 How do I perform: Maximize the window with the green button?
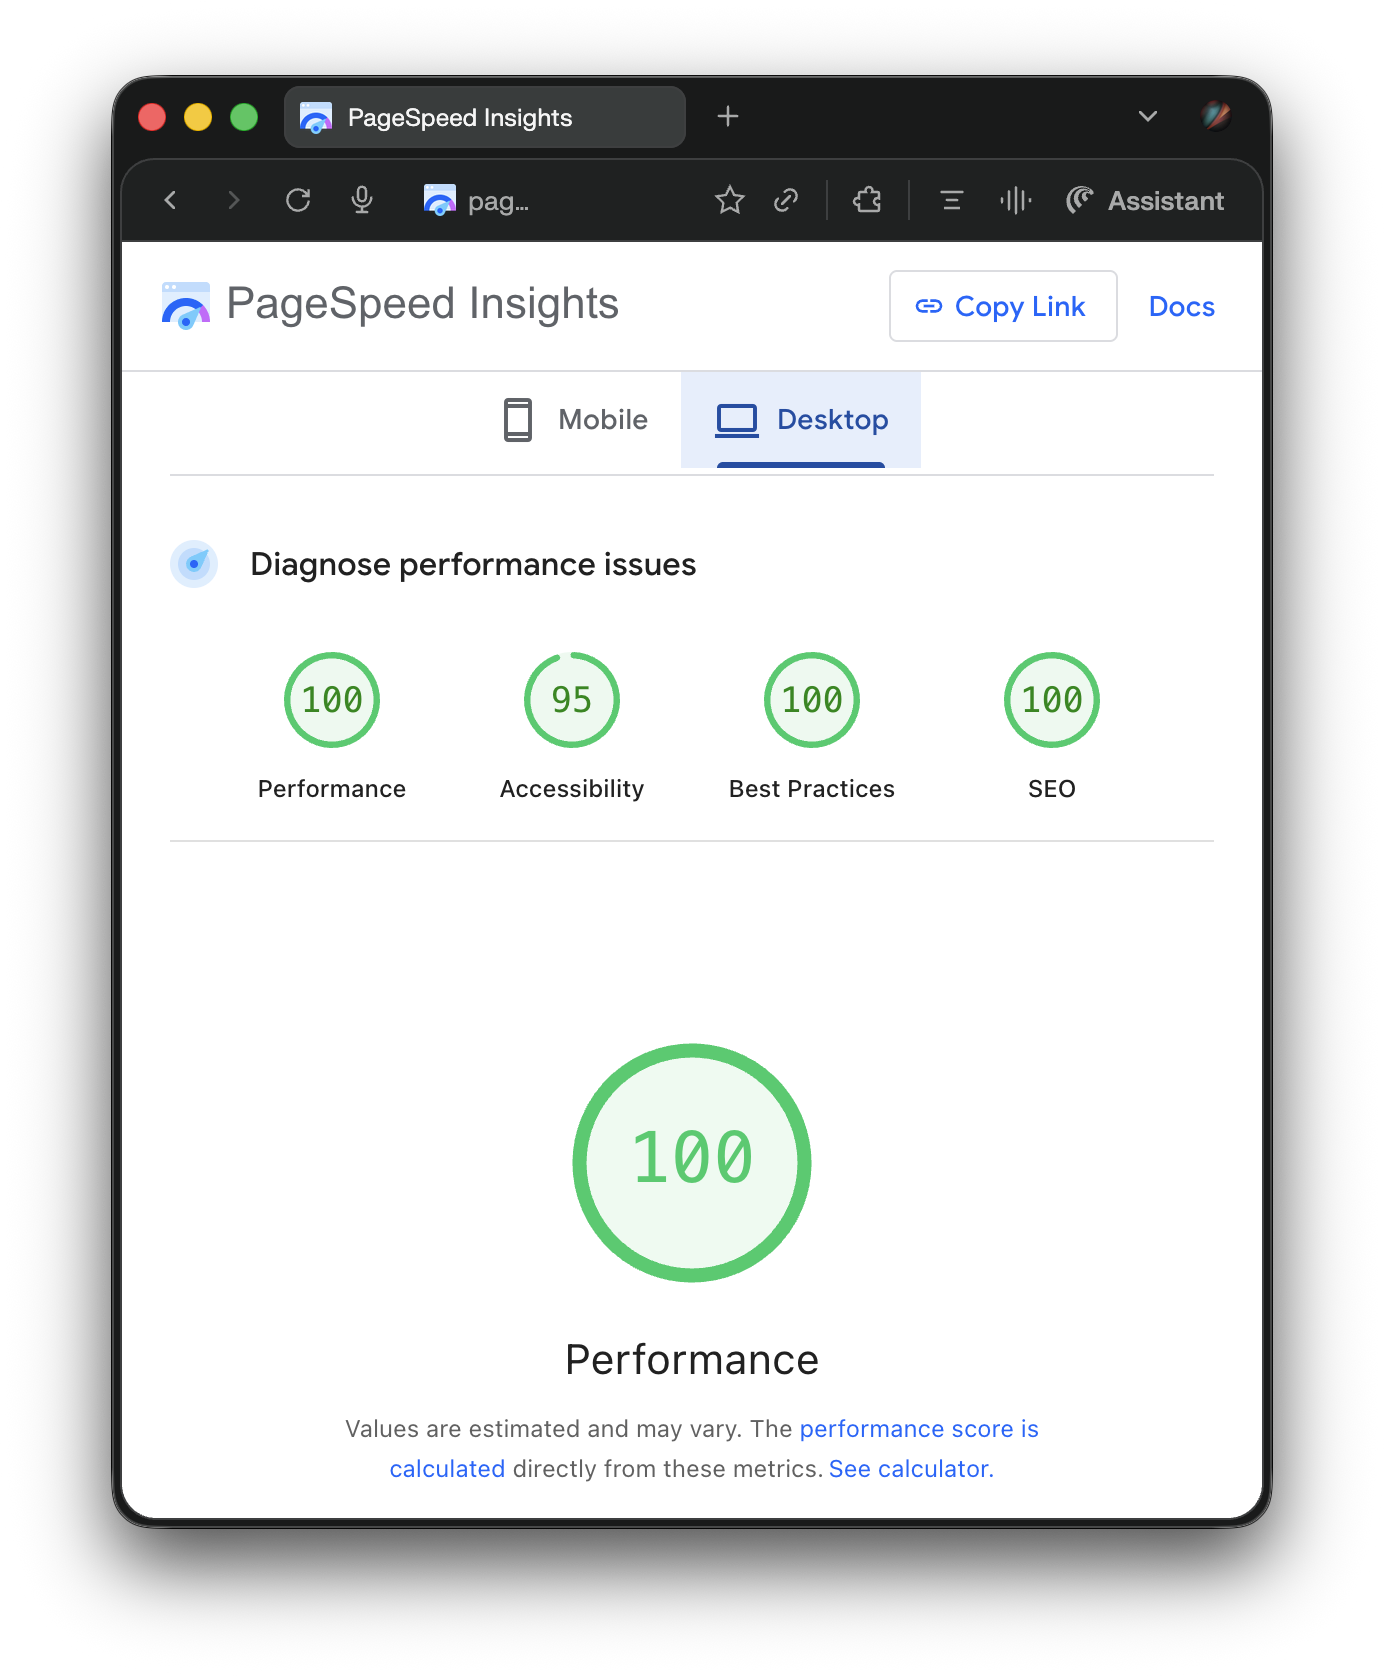[244, 117]
